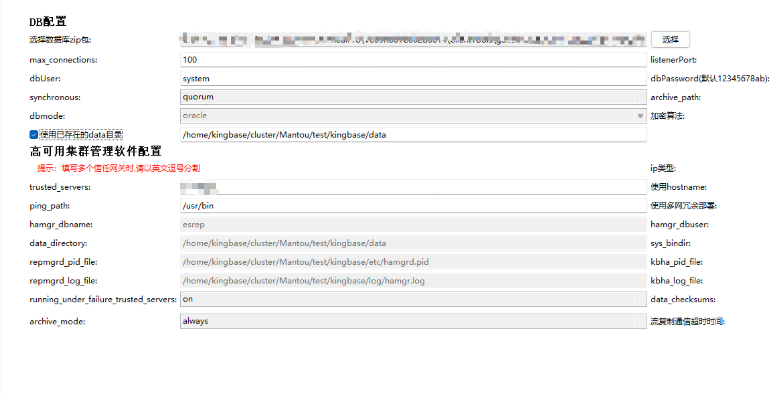The width and height of the screenshot is (769, 395).
Task: Click the existing data directory path field
Action: tap(413, 134)
